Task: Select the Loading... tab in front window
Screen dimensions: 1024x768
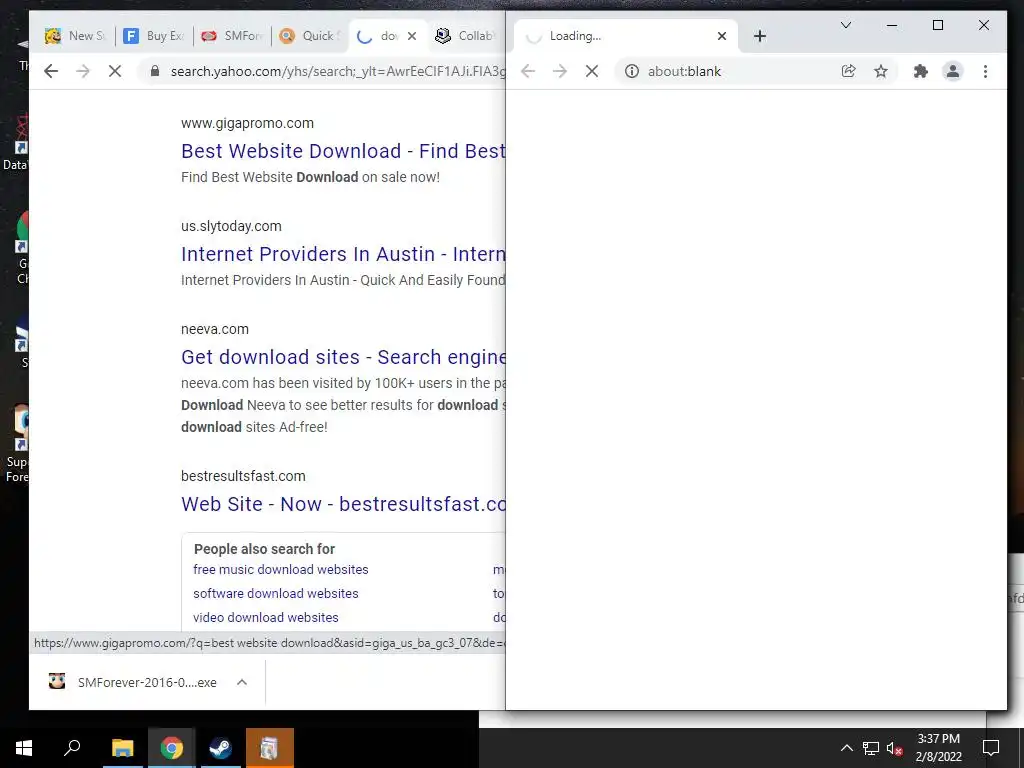Action: (626, 36)
